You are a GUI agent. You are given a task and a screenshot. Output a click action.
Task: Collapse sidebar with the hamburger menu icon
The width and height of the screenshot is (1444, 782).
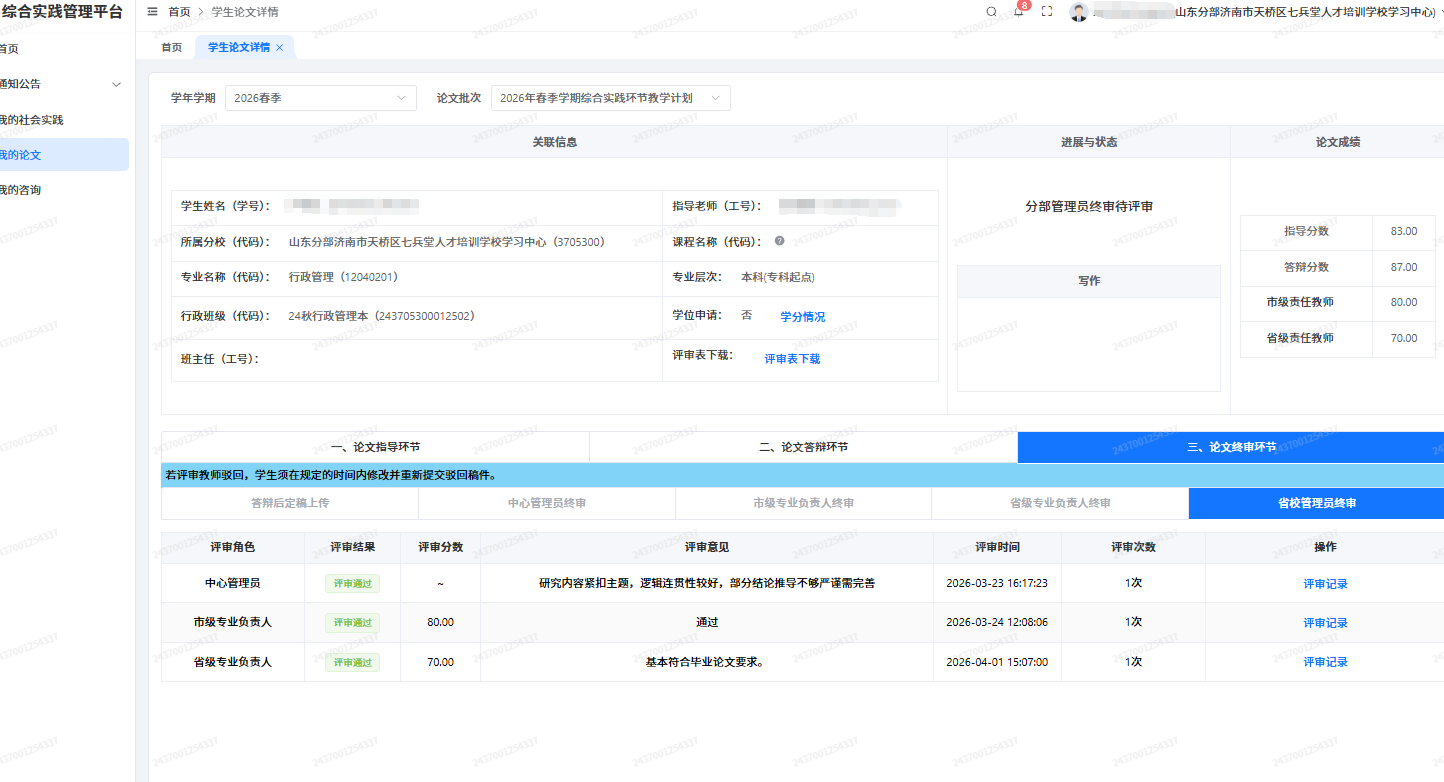click(152, 12)
